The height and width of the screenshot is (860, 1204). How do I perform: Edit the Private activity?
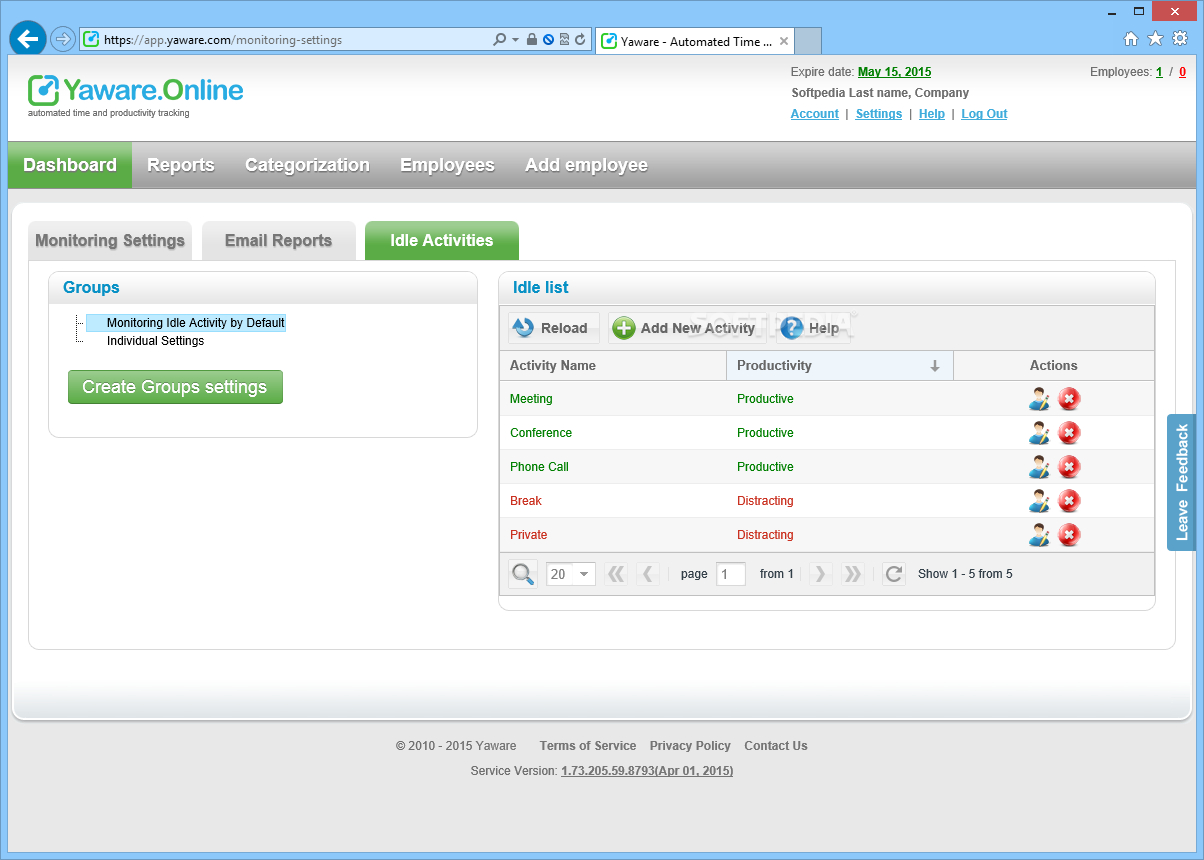(1039, 535)
